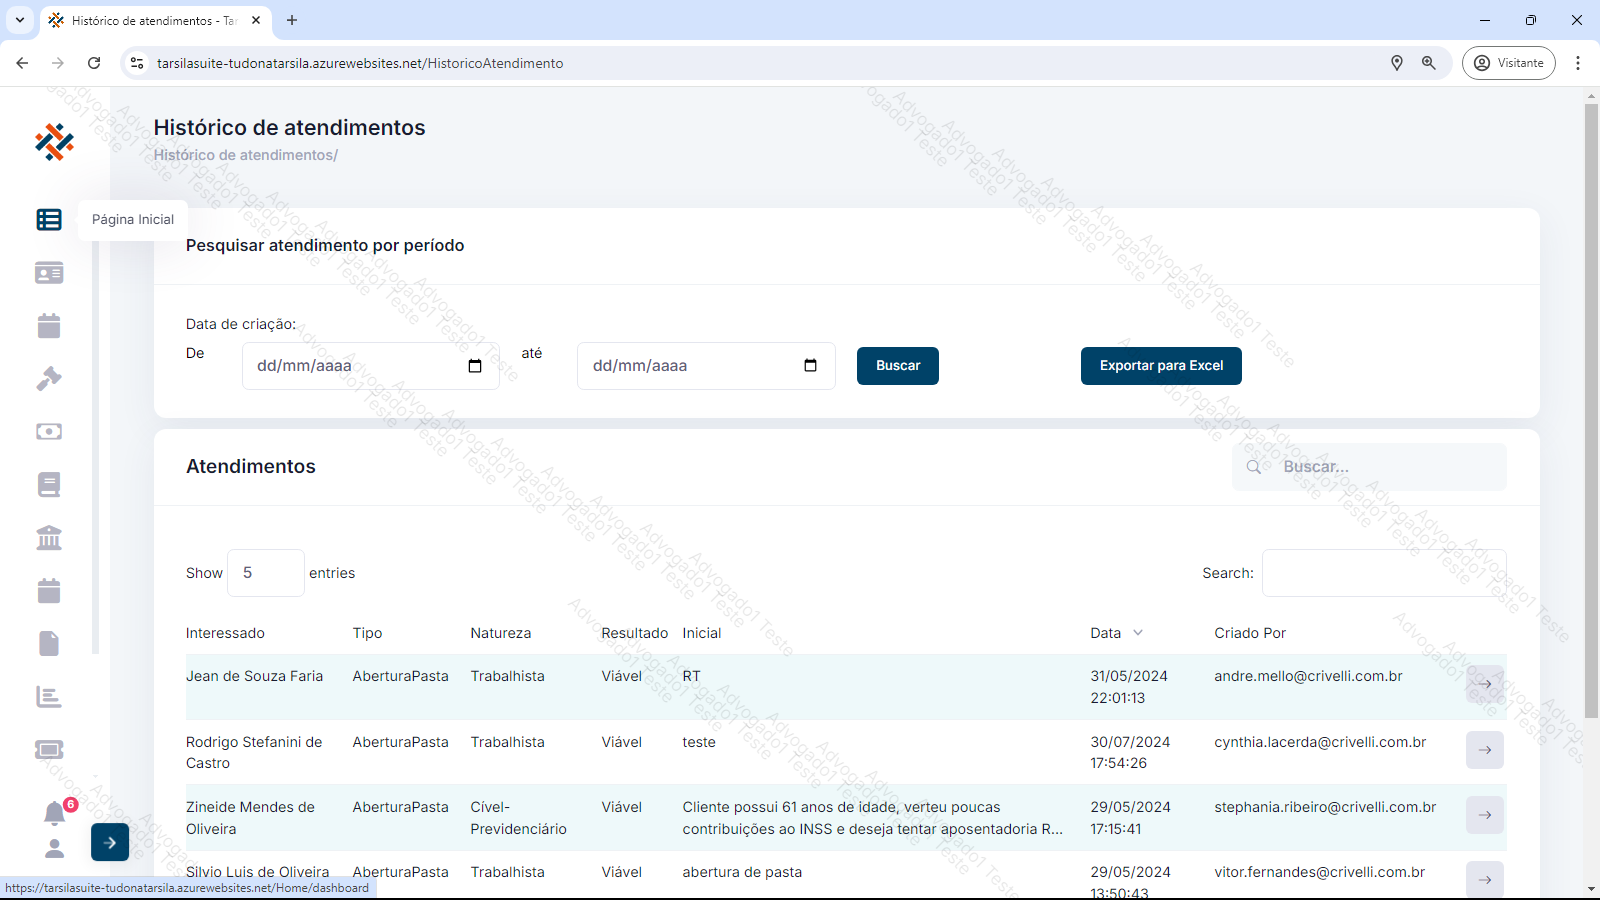Open the bar chart reports icon in sidebar
1600x900 pixels.
tap(49, 697)
